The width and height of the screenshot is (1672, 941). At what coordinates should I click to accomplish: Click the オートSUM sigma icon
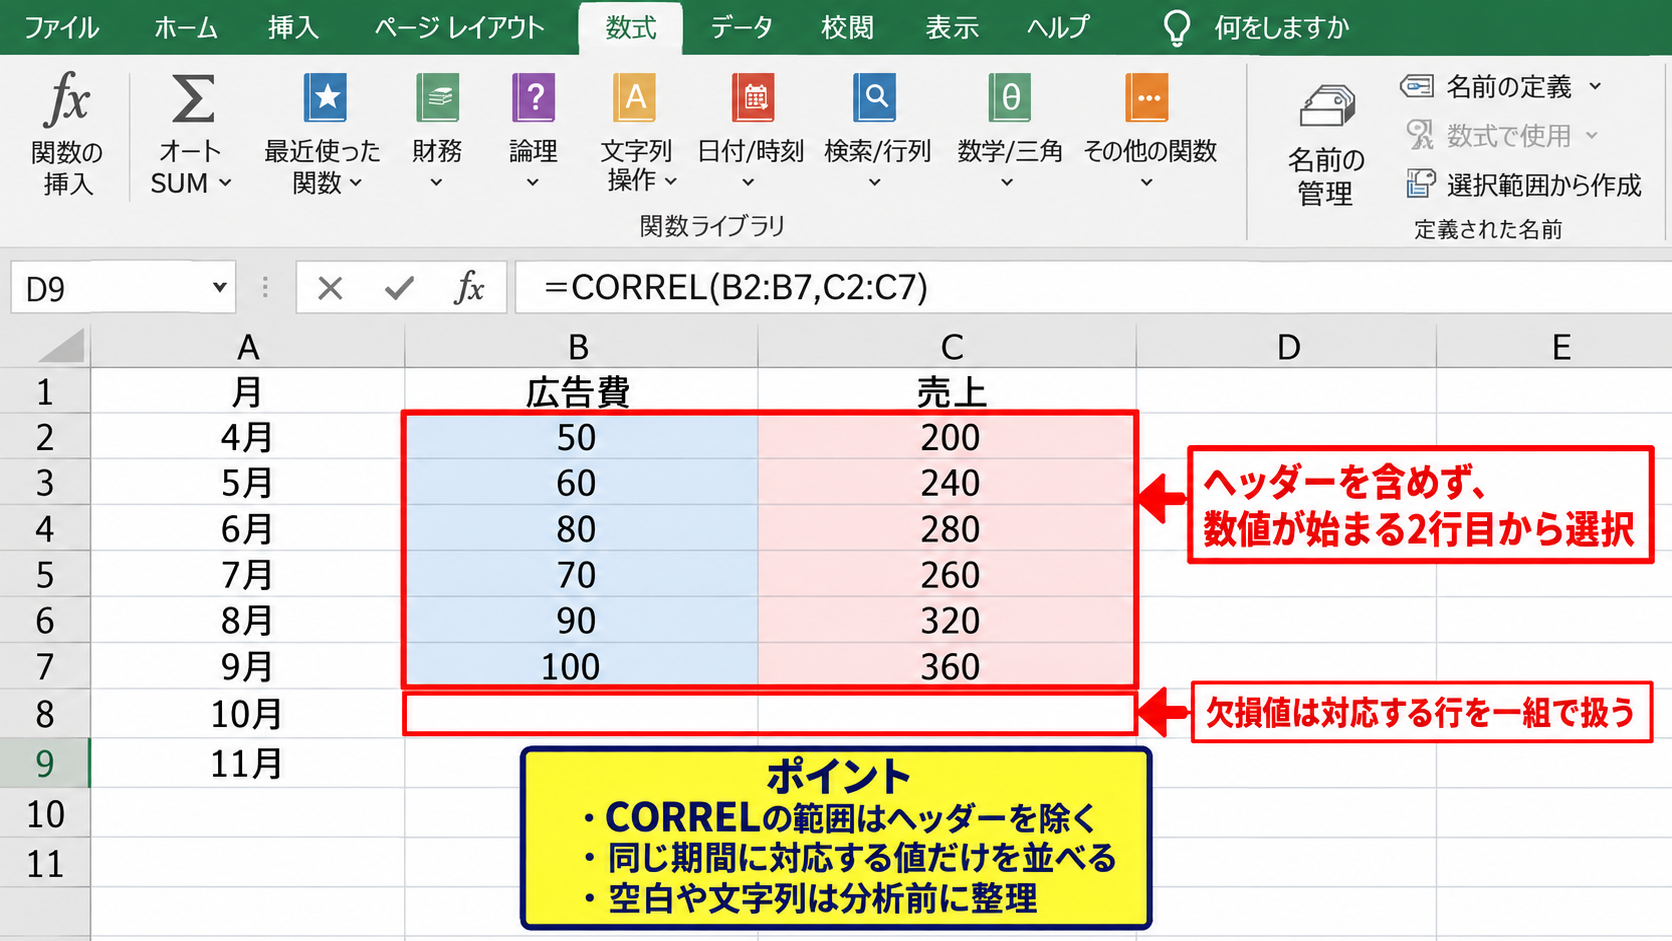191,99
